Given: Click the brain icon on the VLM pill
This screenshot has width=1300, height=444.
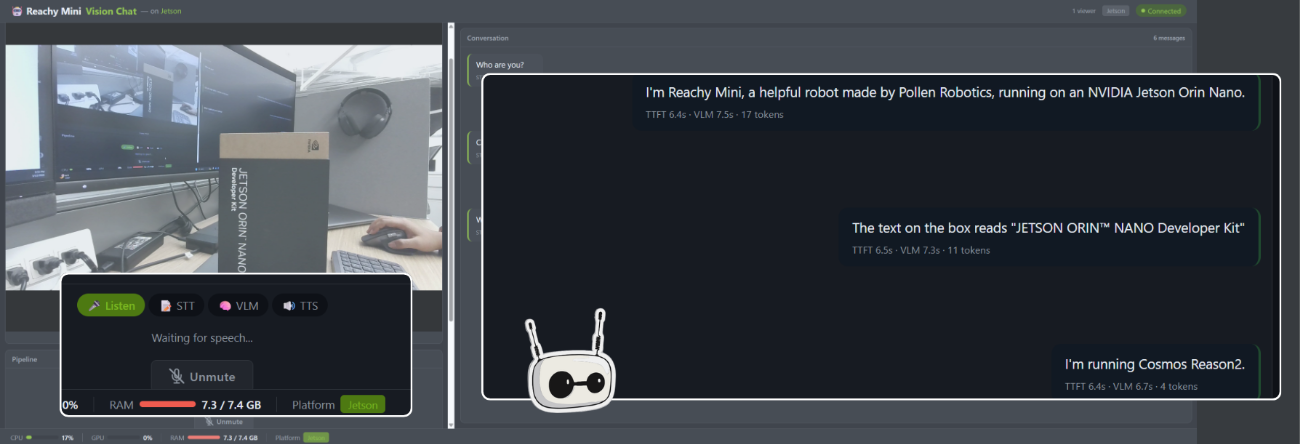Looking at the screenshot, I should tap(225, 306).
